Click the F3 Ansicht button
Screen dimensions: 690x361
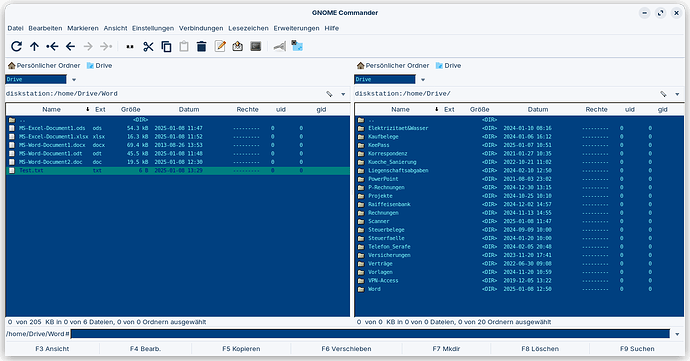pyautogui.click(x=52, y=349)
